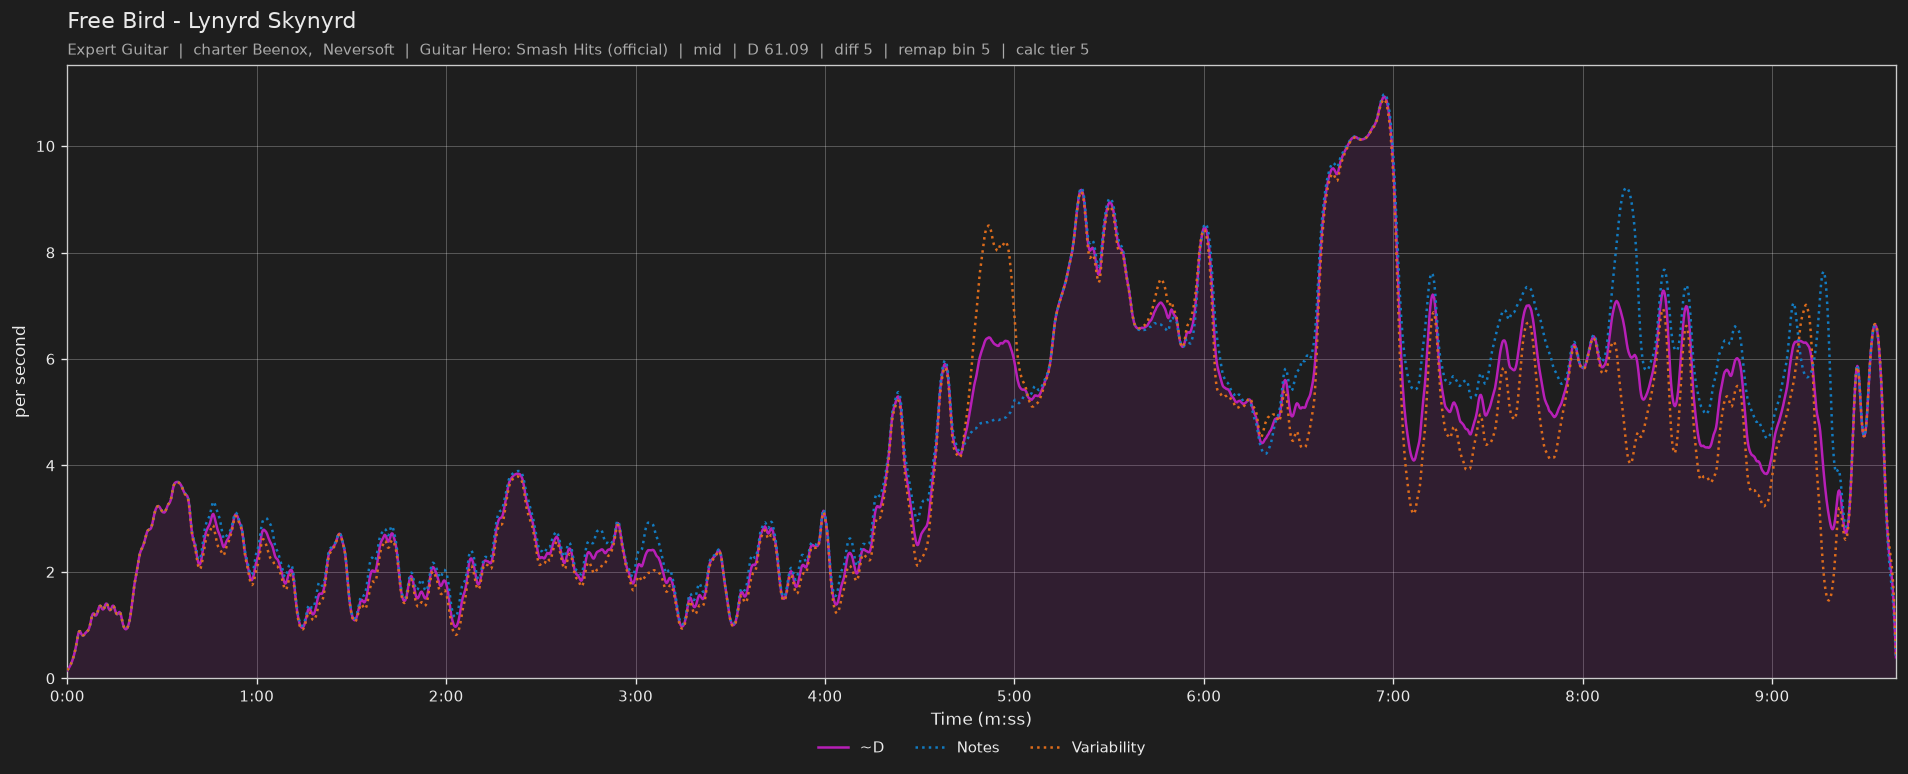
Task: Click the orange dotted Variability legend swatch
Action: click(1044, 747)
